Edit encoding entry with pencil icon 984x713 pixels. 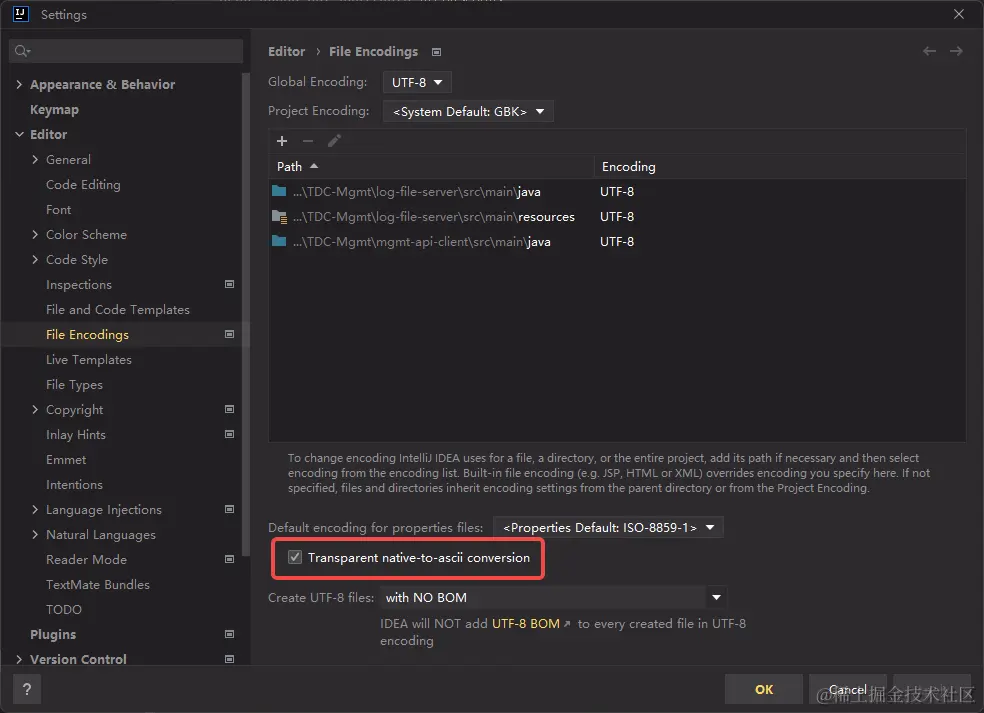click(x=334, y=141)
